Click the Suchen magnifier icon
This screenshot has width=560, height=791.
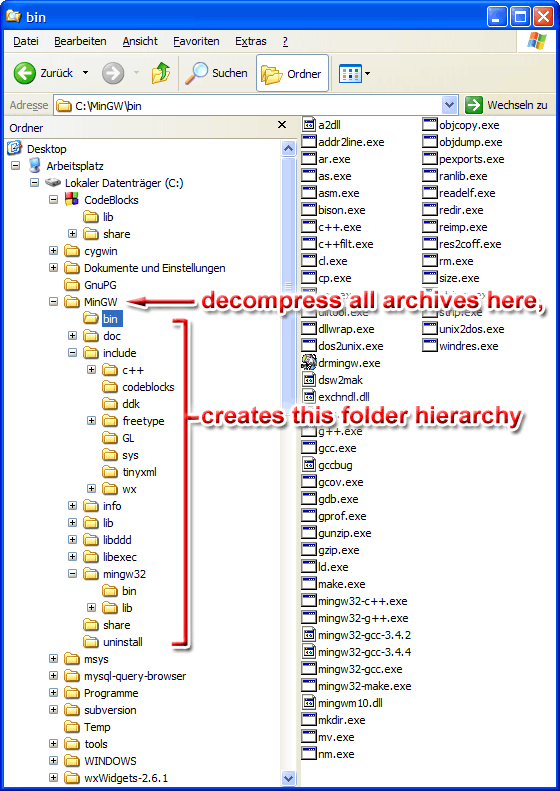tap(196, 74)
